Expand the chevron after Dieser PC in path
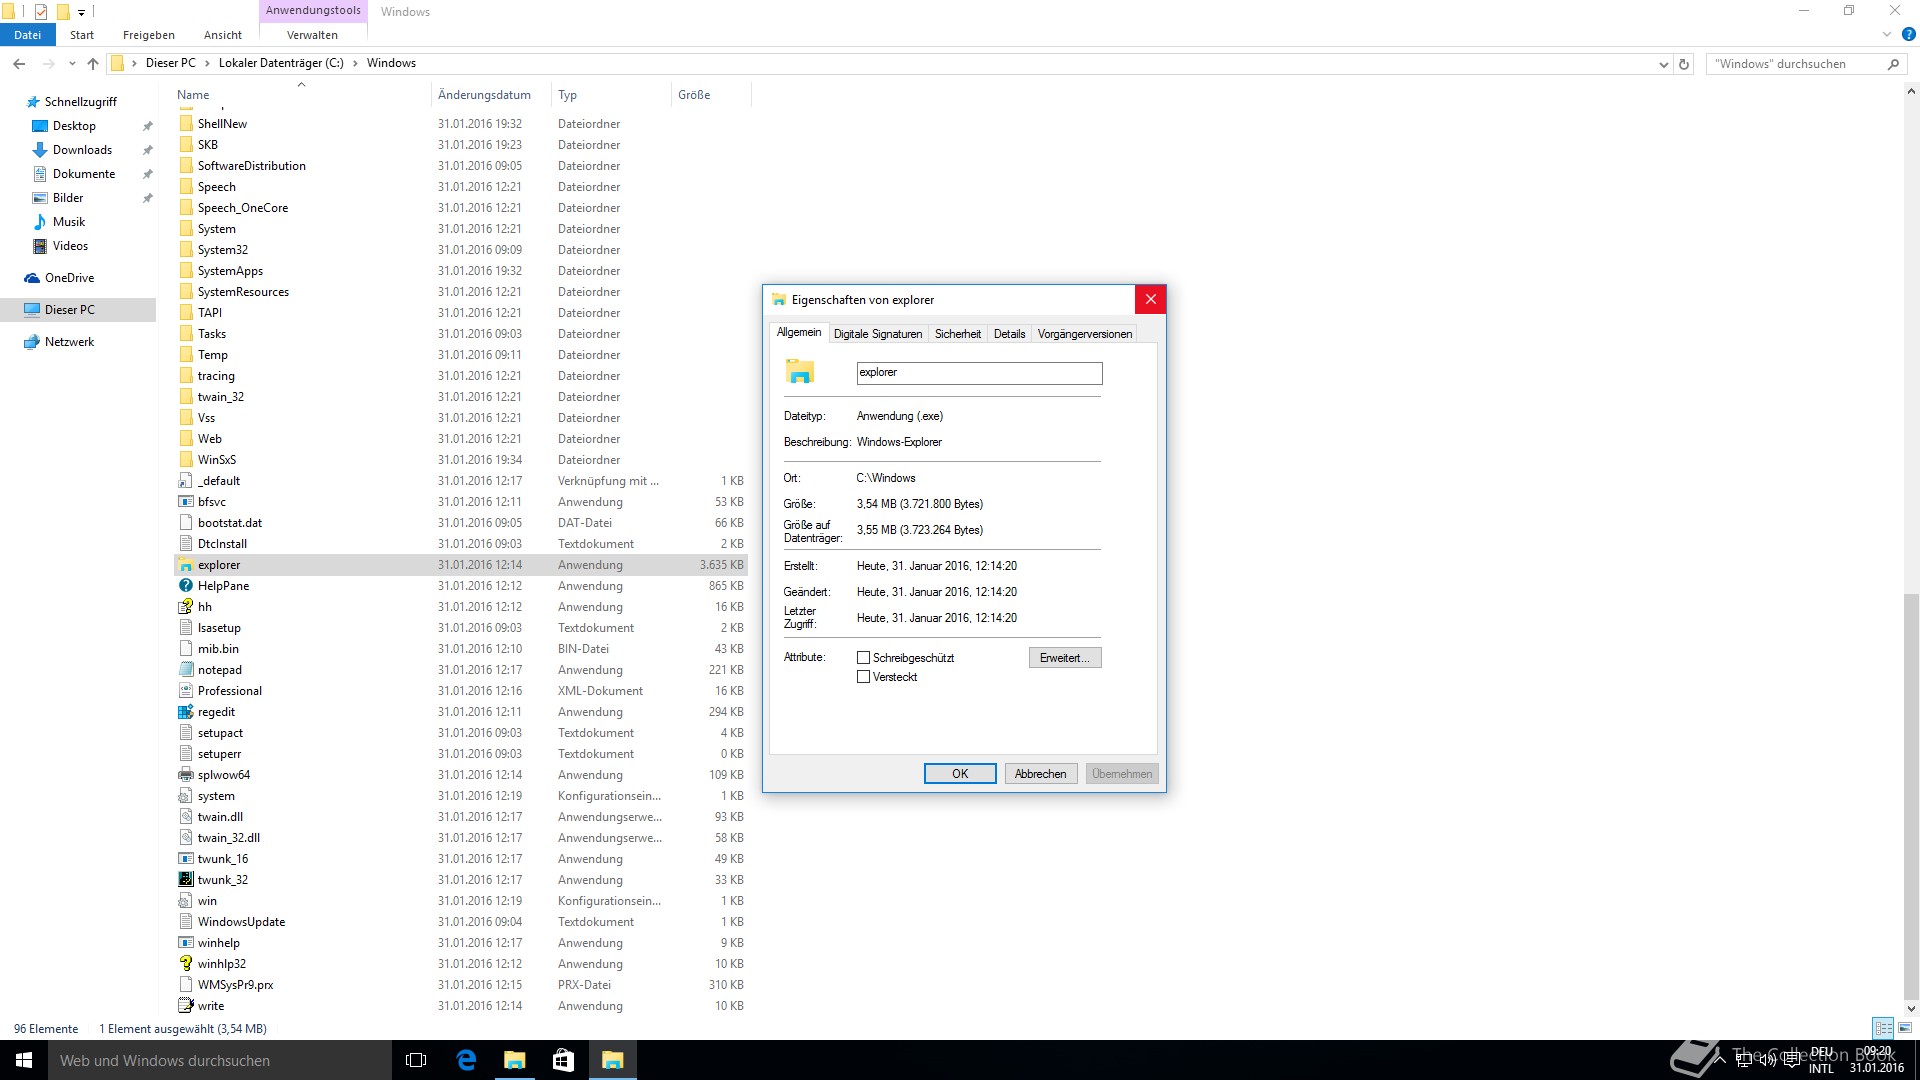1920x1080 pixels. coord(208,63)
